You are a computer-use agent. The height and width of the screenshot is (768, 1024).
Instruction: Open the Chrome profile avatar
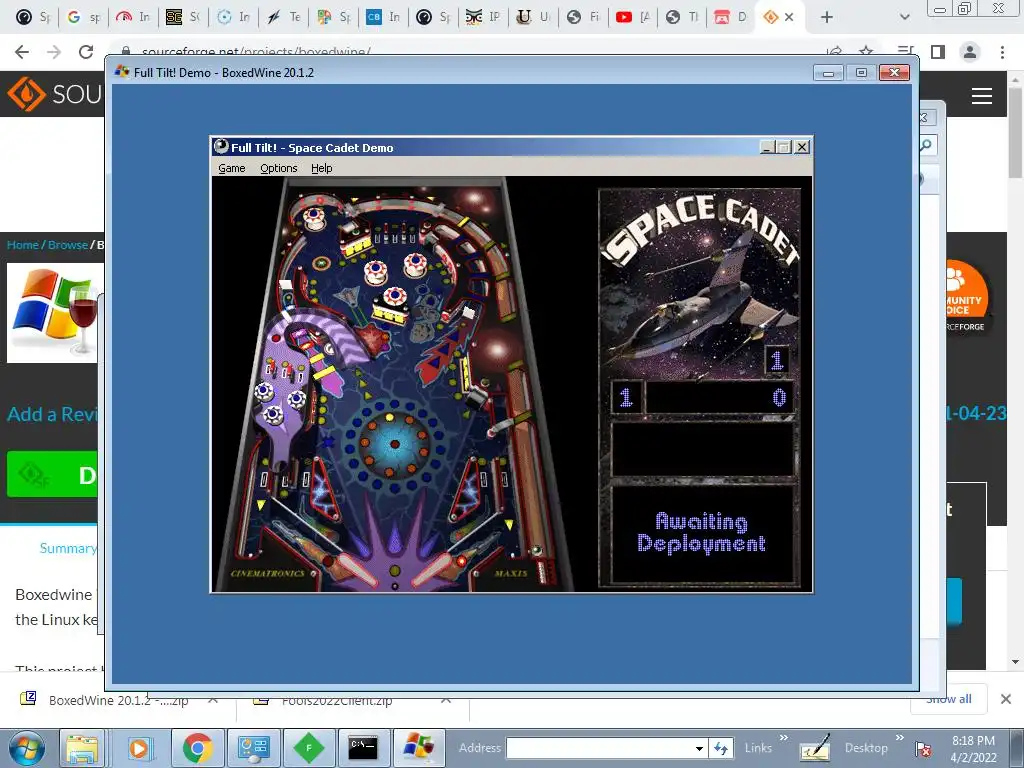coord(970,52)
